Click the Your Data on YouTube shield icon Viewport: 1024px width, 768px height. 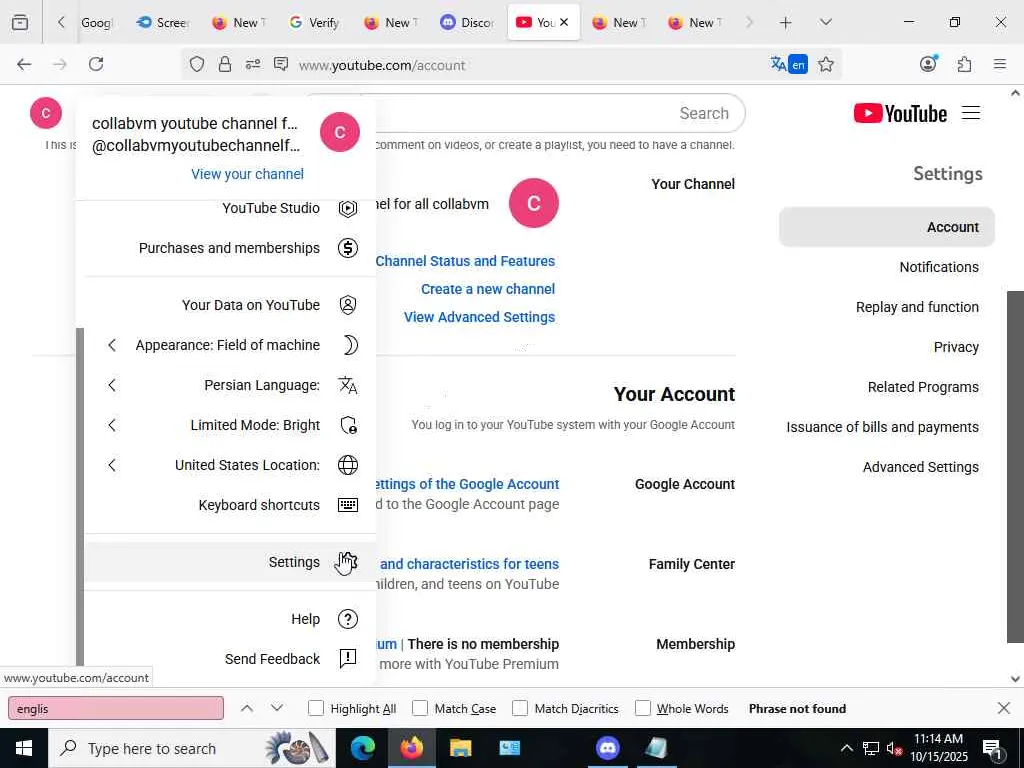tap(347, 305)
